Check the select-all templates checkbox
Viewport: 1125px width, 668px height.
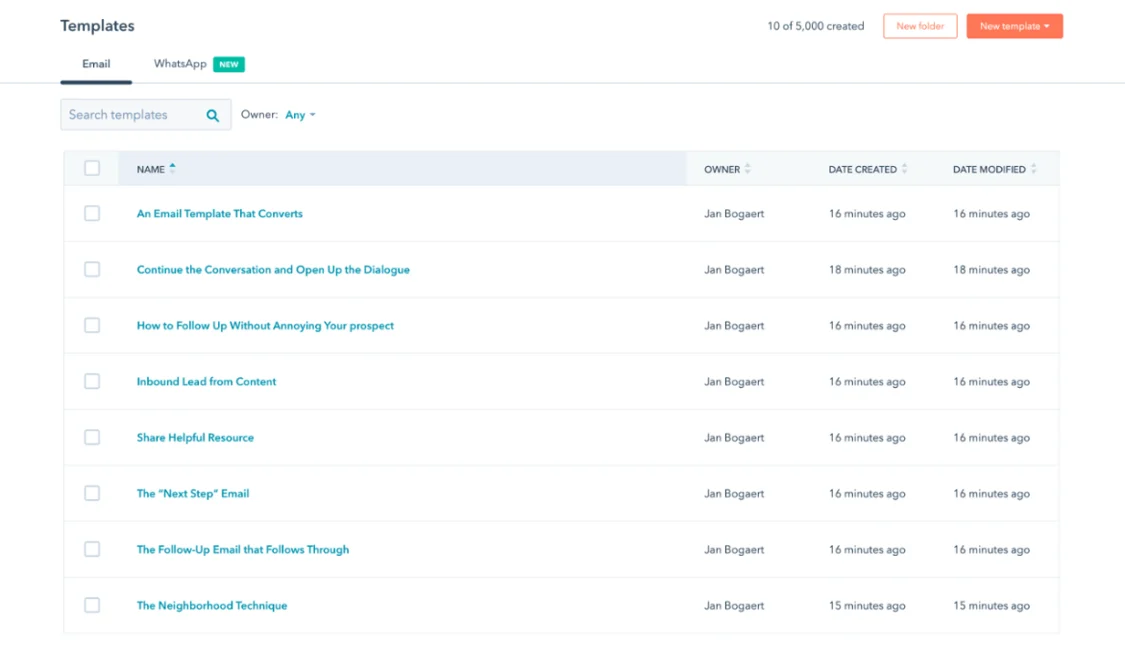pos(92,168)
